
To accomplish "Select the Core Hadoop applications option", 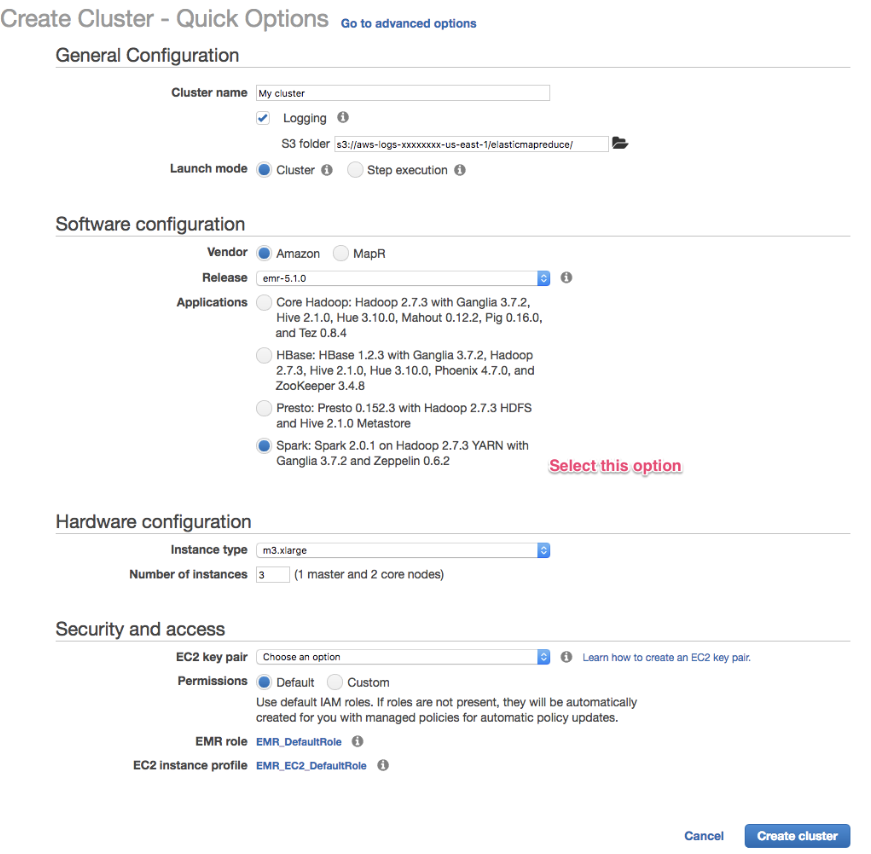I will click(x=264, y=302).
